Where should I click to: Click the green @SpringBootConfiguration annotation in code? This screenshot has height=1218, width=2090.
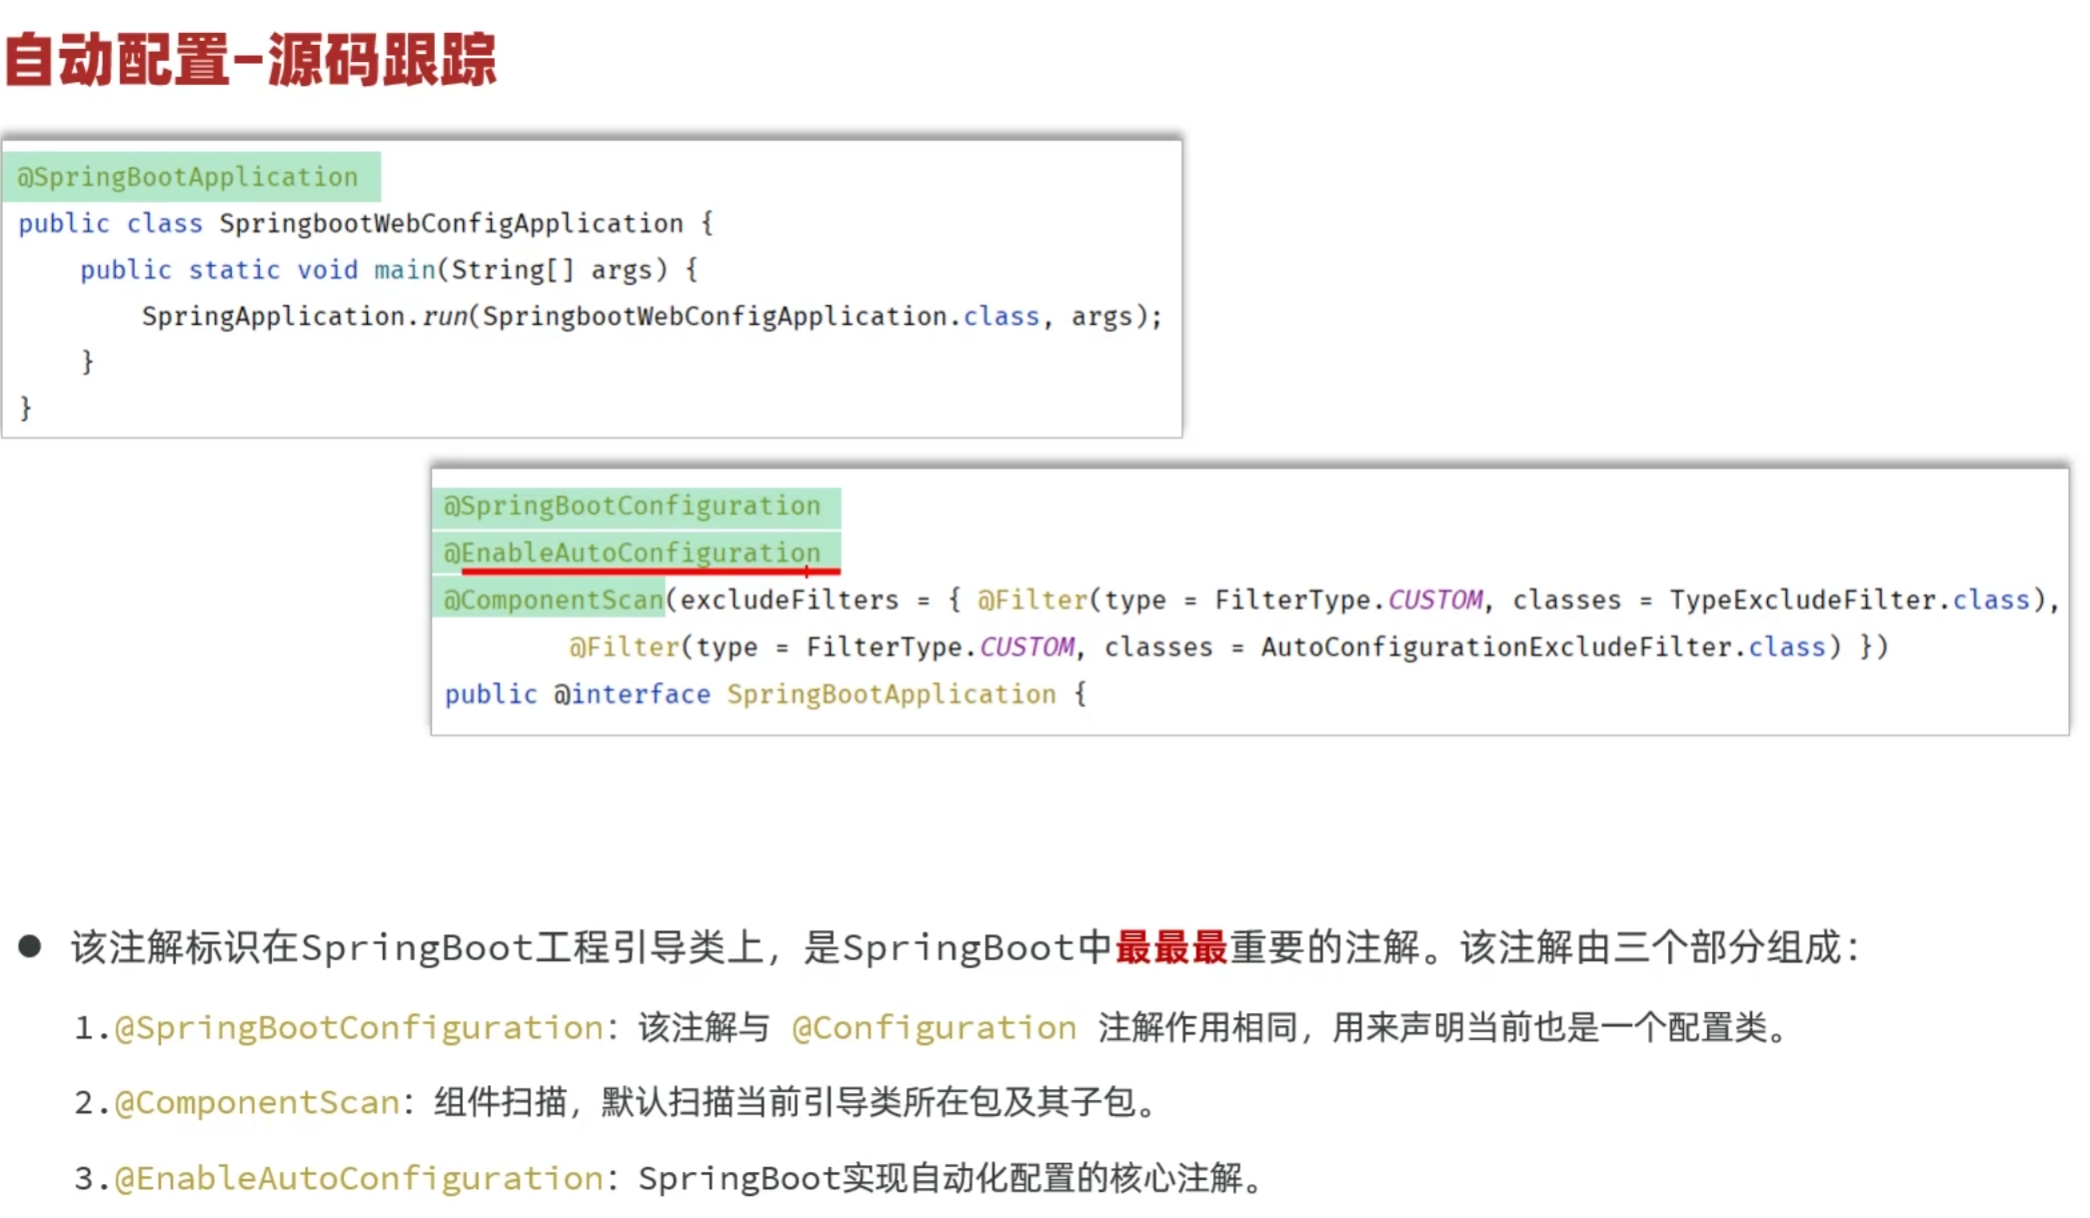pos(632,506)
